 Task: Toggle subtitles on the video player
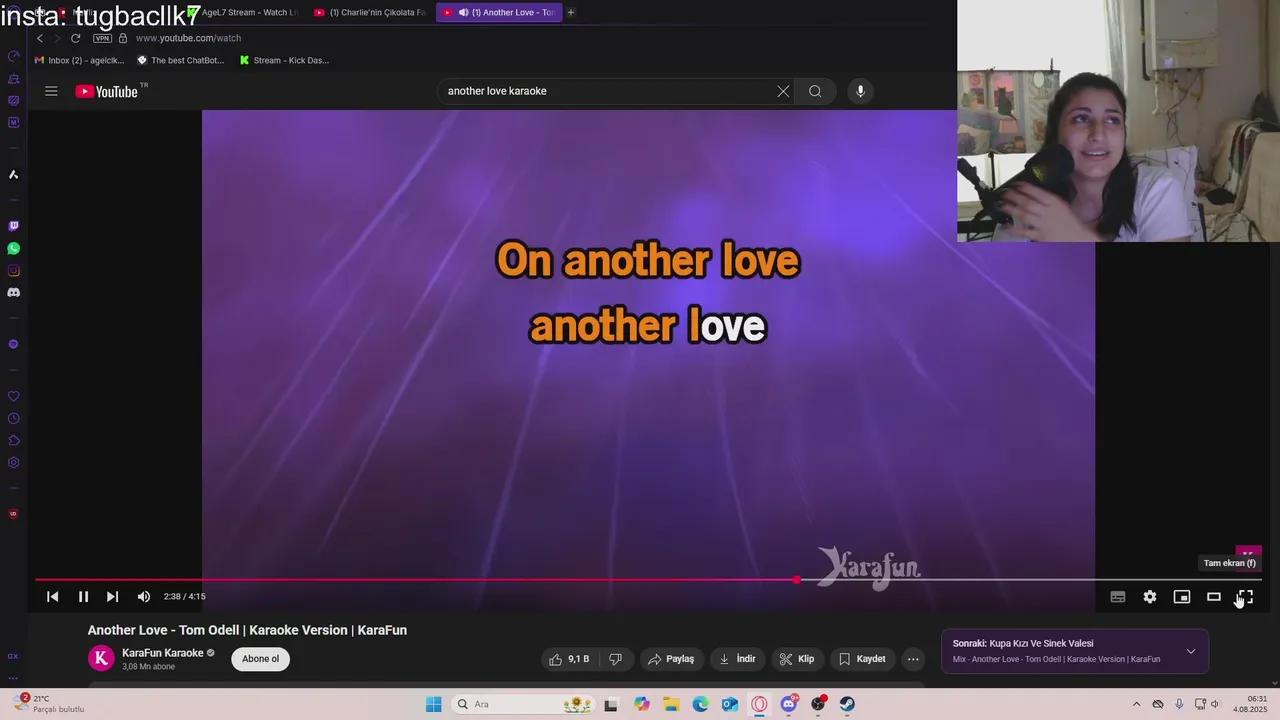pos(1118,597)
